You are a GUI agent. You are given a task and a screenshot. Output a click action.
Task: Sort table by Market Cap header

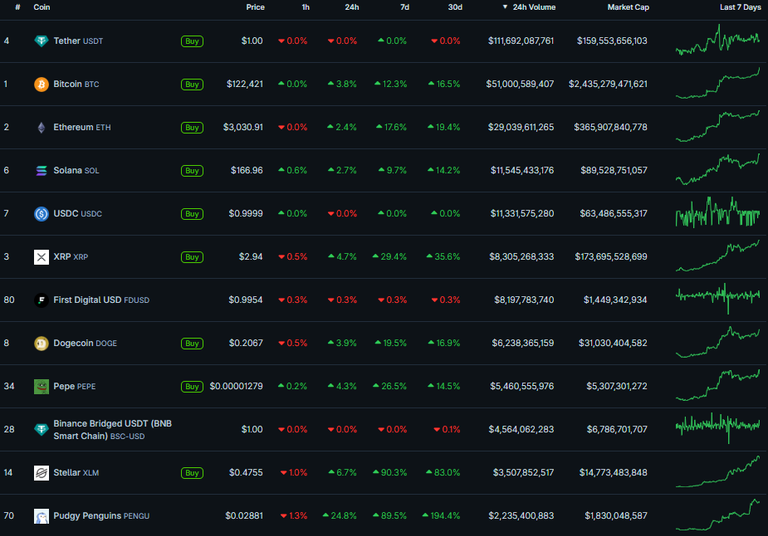click(628, 7)
